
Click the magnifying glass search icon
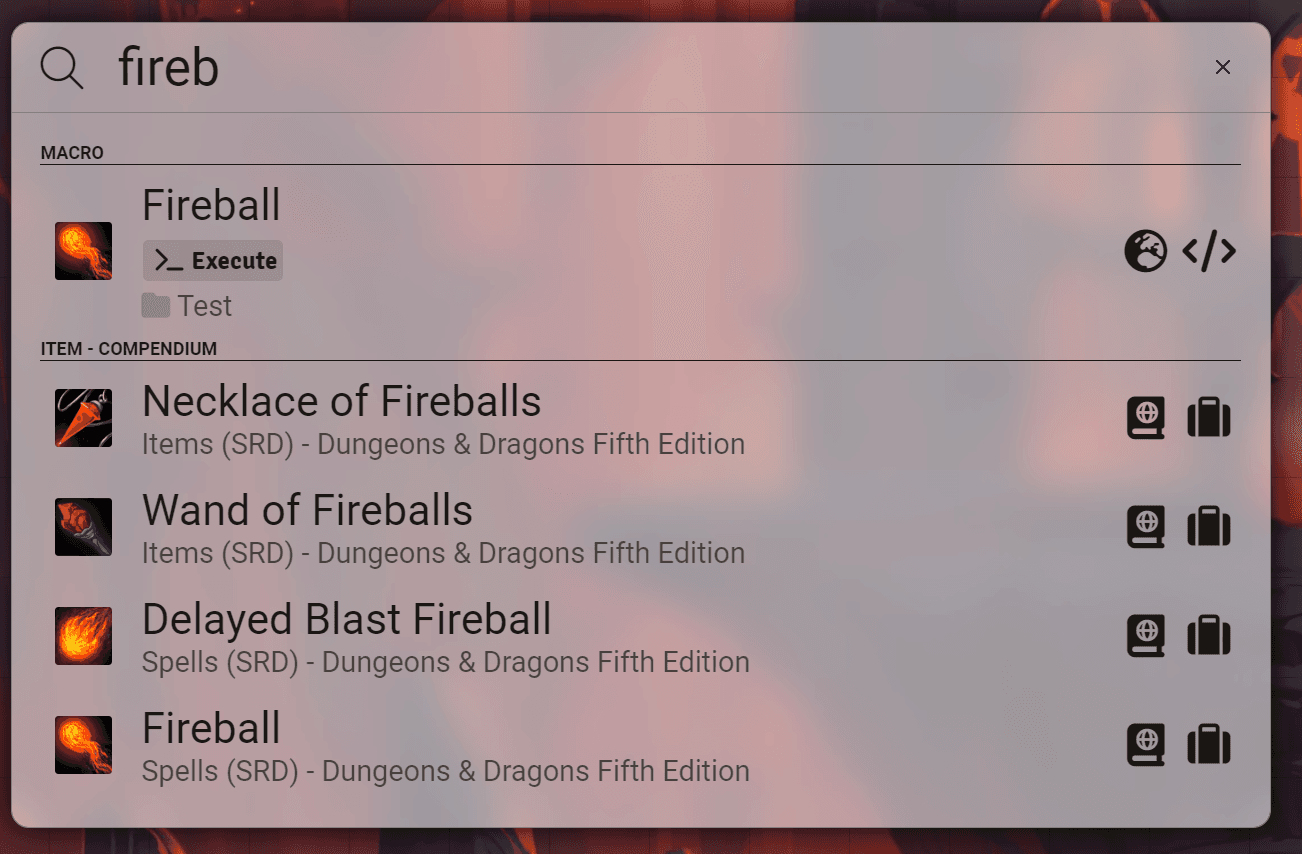(x=61, y=68)
